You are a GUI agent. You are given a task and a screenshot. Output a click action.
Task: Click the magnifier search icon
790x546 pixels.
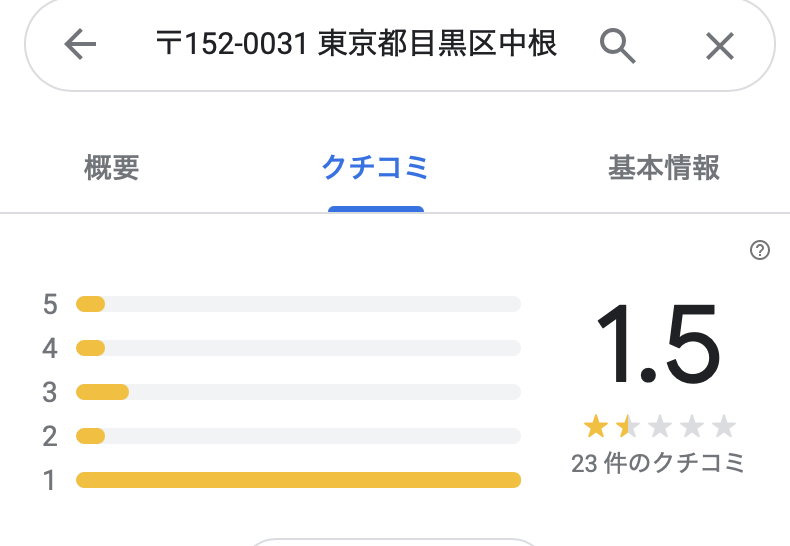[x=618, y=45]
